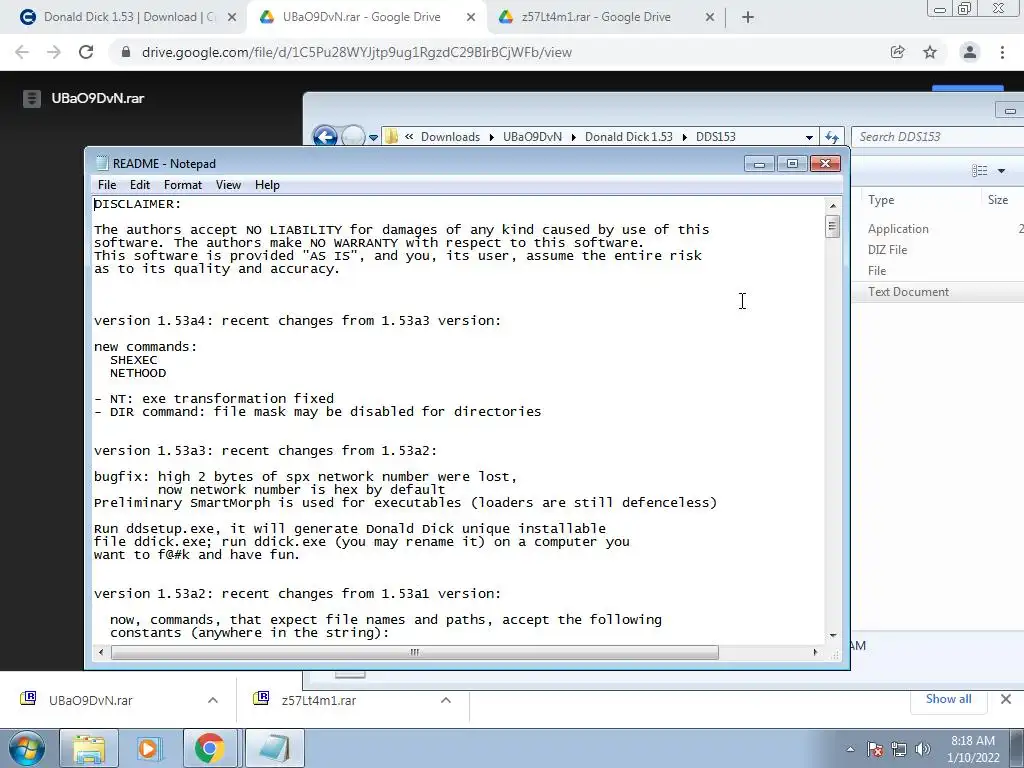This screenshot has width=1024, height=768.
Task: Open a new browser tab
Action: point(748,18)
